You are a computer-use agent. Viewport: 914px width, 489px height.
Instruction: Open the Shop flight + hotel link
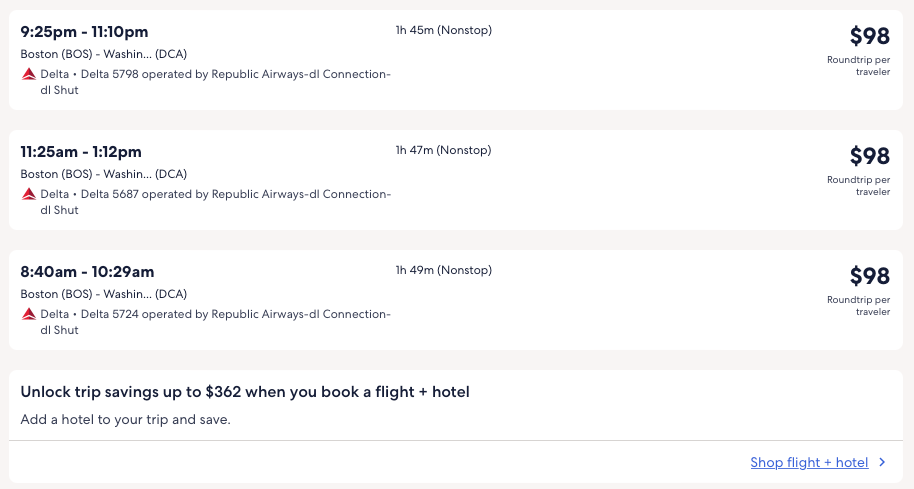click(809, 462)
